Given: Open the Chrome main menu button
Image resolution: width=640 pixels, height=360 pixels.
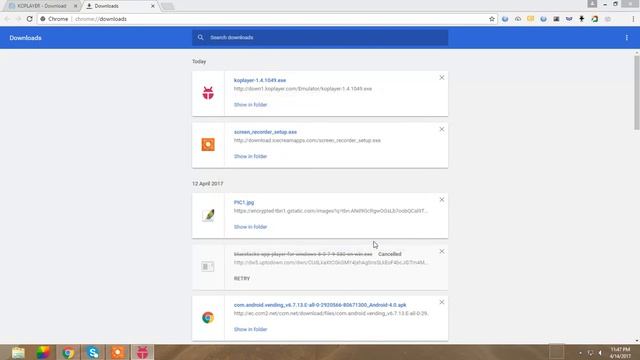Looking at the screenshot, I should tap(633, 19).
